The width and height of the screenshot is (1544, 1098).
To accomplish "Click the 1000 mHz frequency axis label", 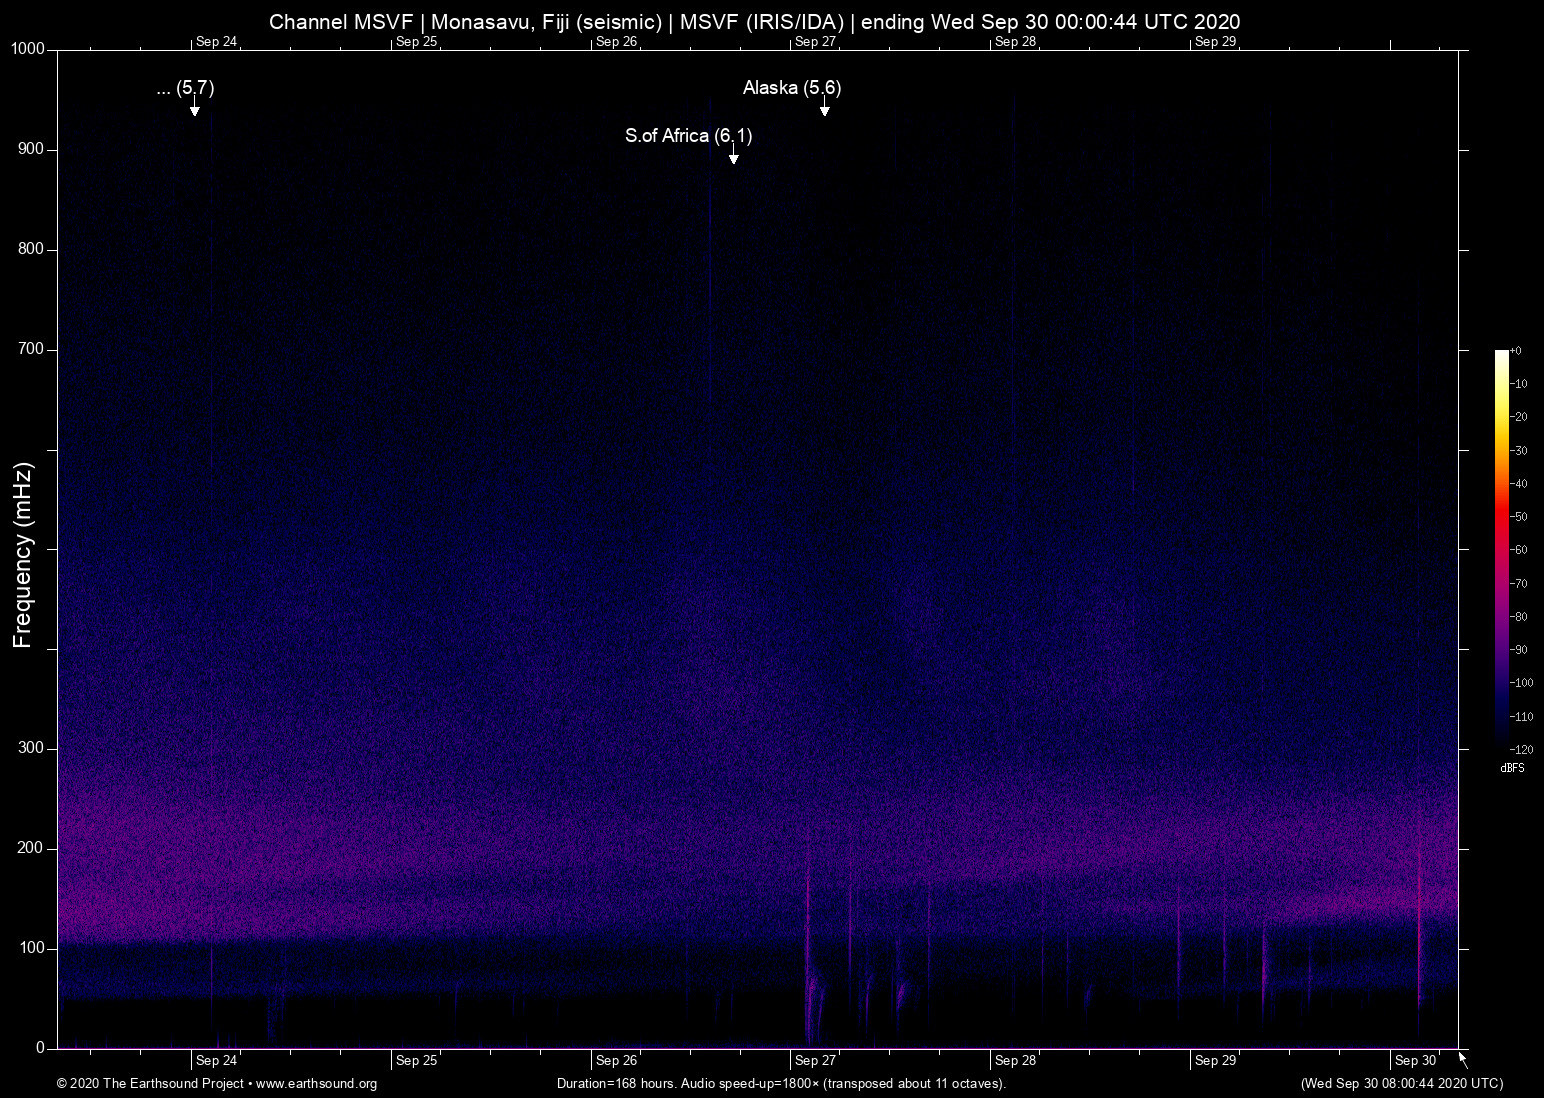I will point(28,49).
